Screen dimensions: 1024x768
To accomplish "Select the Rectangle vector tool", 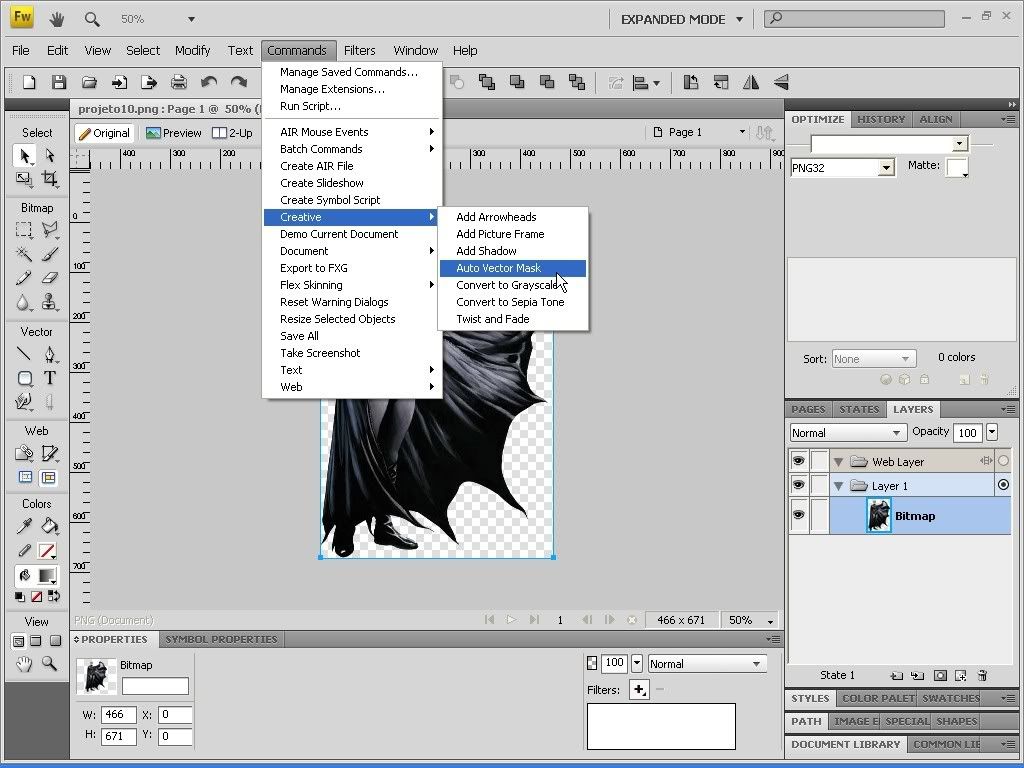I will 24,378.
